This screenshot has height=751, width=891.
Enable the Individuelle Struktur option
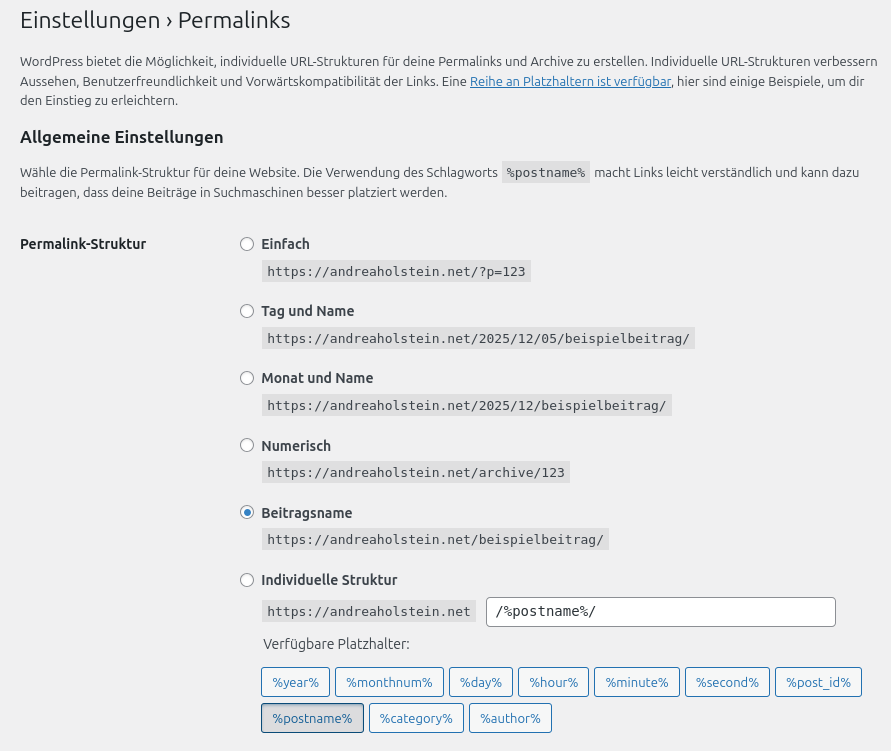point(247,580)
